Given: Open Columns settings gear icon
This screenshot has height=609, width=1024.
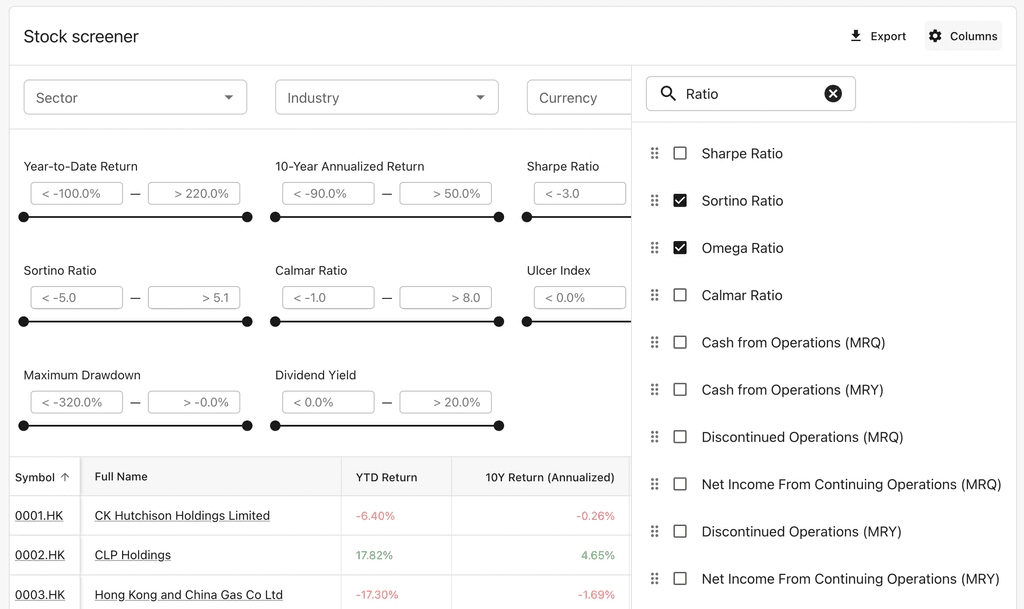Looking at the screenshot, I should 935,36.
